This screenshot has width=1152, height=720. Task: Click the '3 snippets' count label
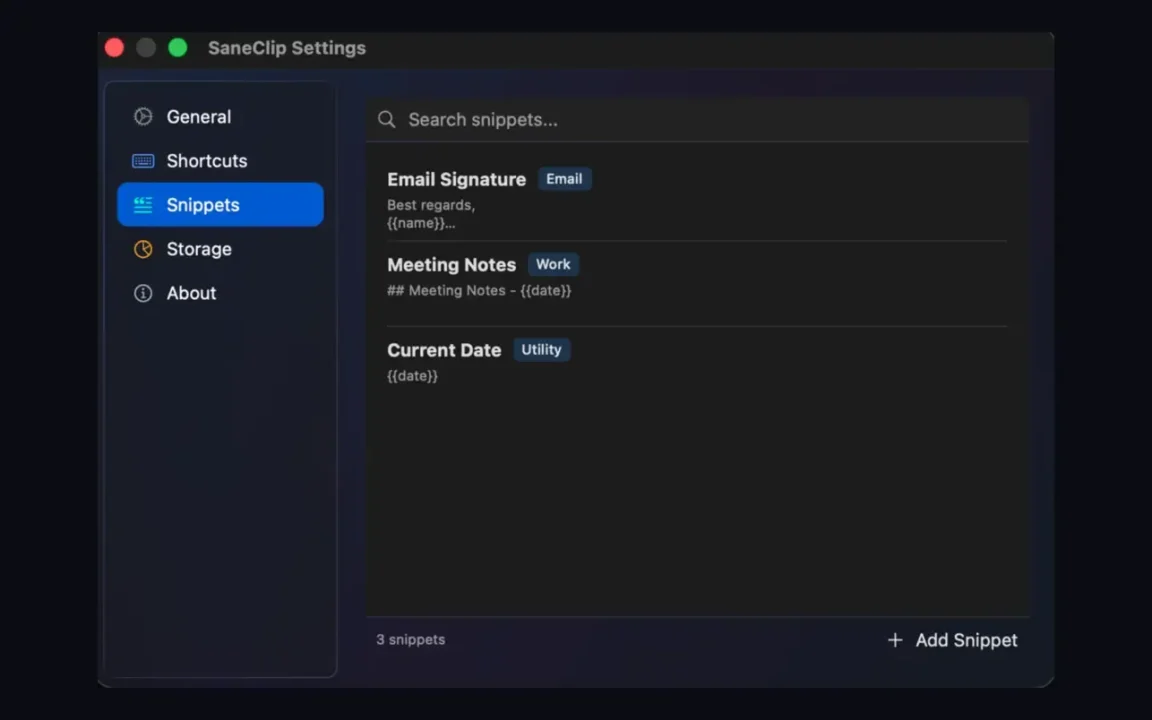[x=411, y=639]
